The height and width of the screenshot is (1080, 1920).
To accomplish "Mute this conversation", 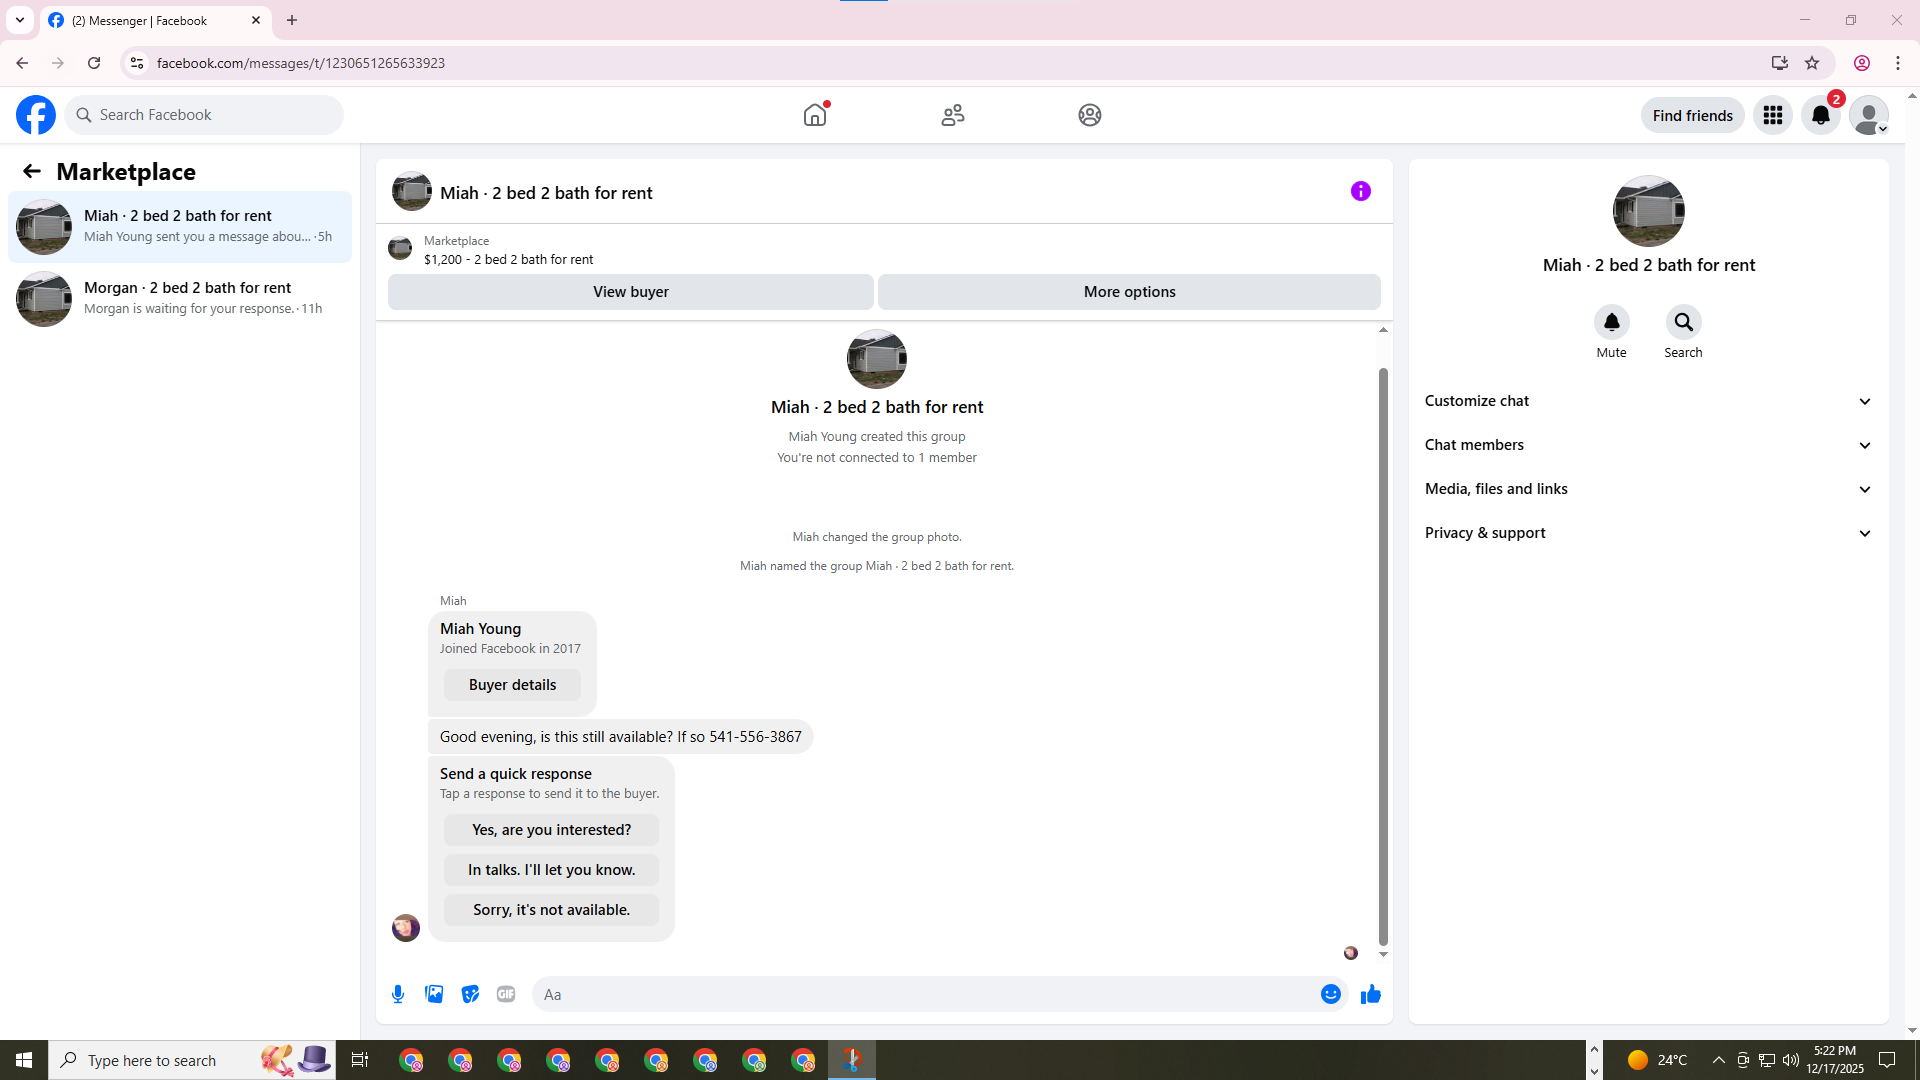I will (x=1611, y=323).
